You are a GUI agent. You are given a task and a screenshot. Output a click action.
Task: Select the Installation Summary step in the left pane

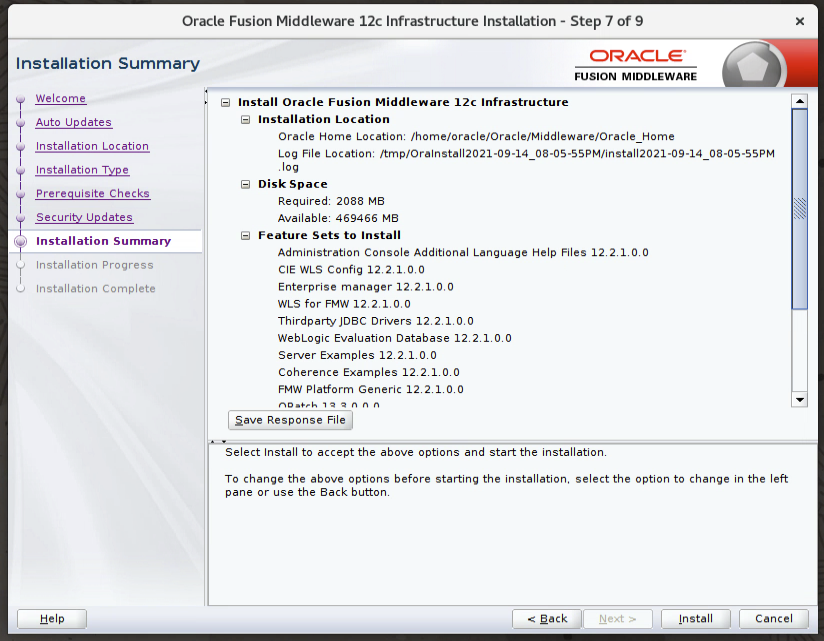[104, 241]
